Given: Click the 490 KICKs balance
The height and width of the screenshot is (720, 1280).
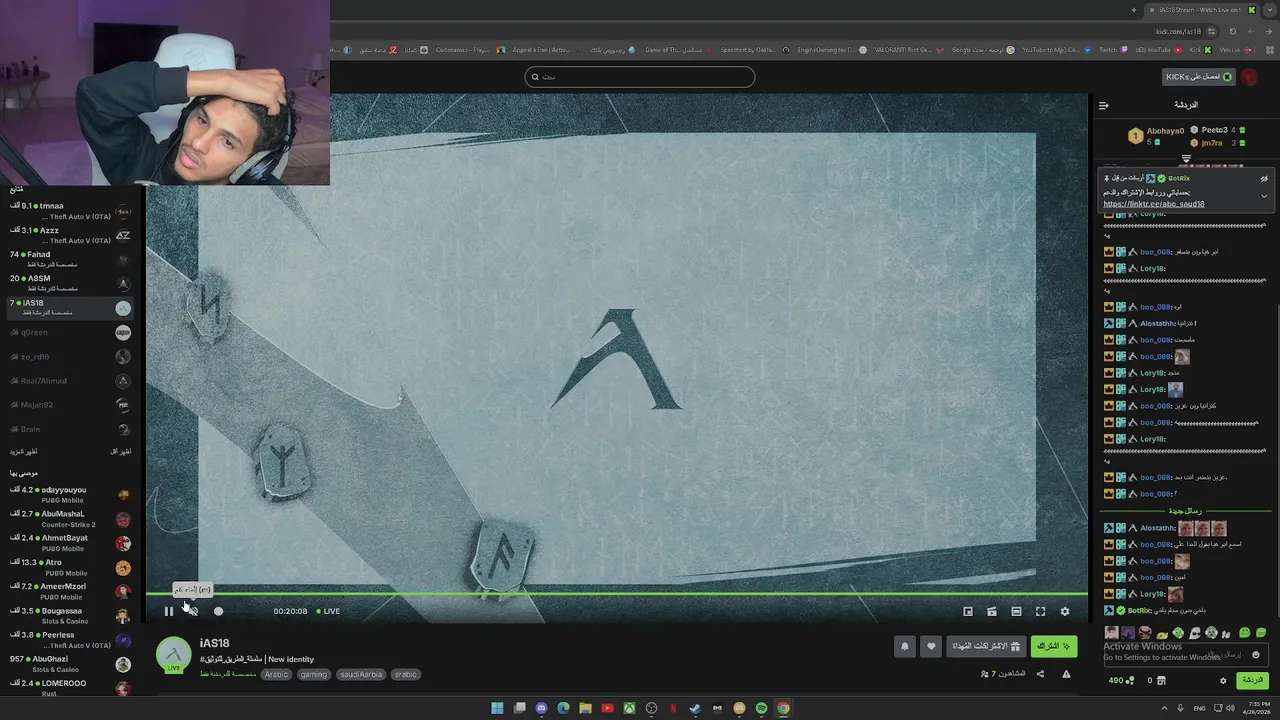Looking at the screenshot, I should click(x=1121, y=681).
